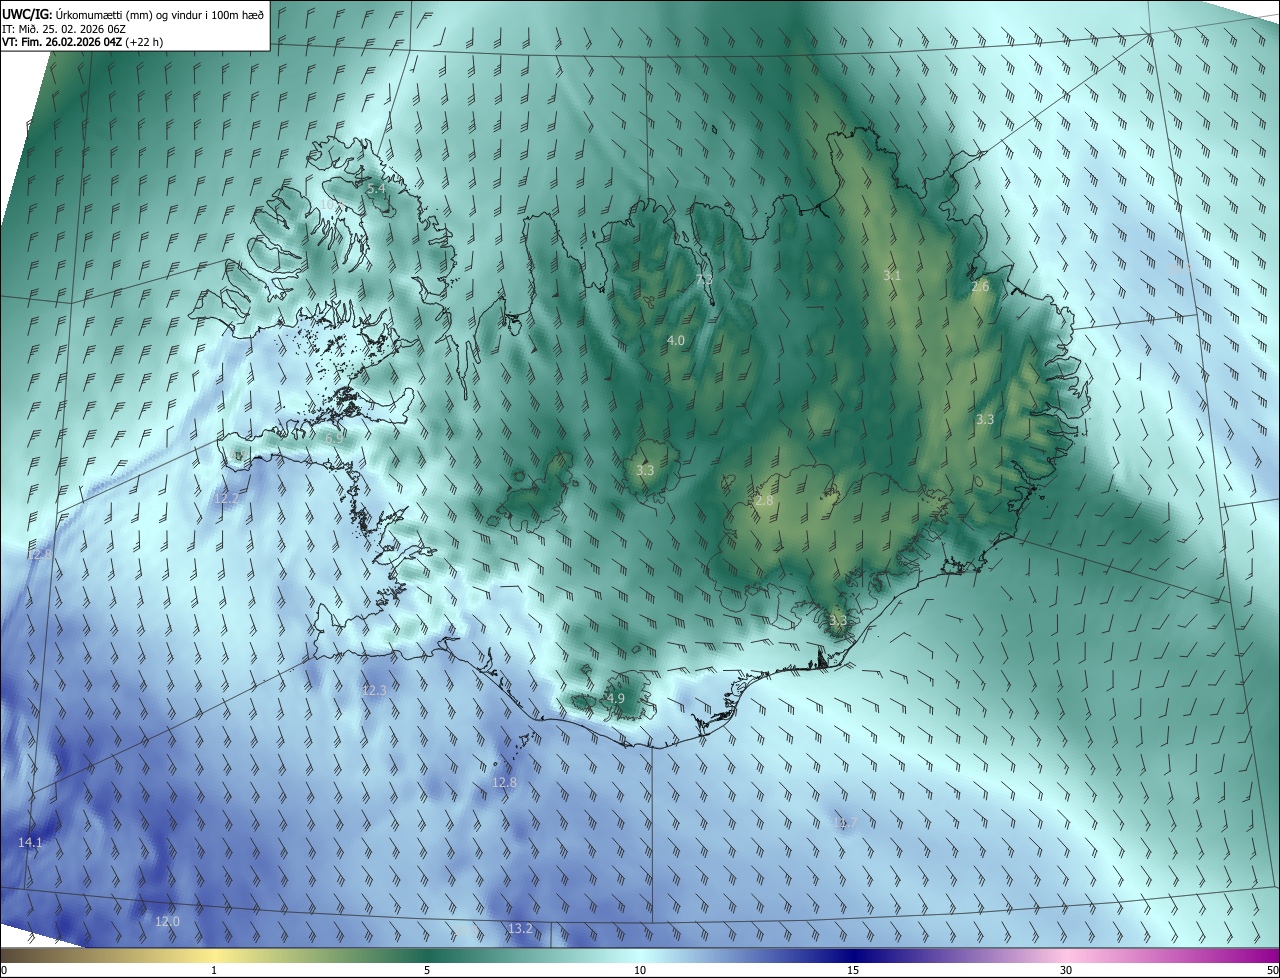1280x978 pixels.
Task: Click the 12.2 value on the map
Action: pyautogui.click(x=227, y=498)
